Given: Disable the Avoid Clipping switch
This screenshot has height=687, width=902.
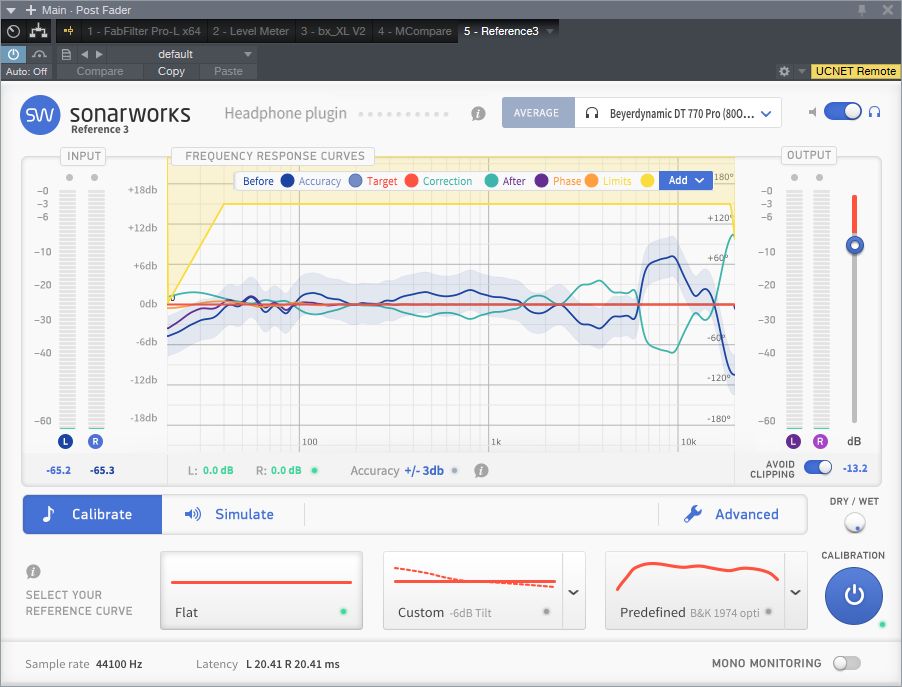Looking at the screenshot, I should point(818,467).
